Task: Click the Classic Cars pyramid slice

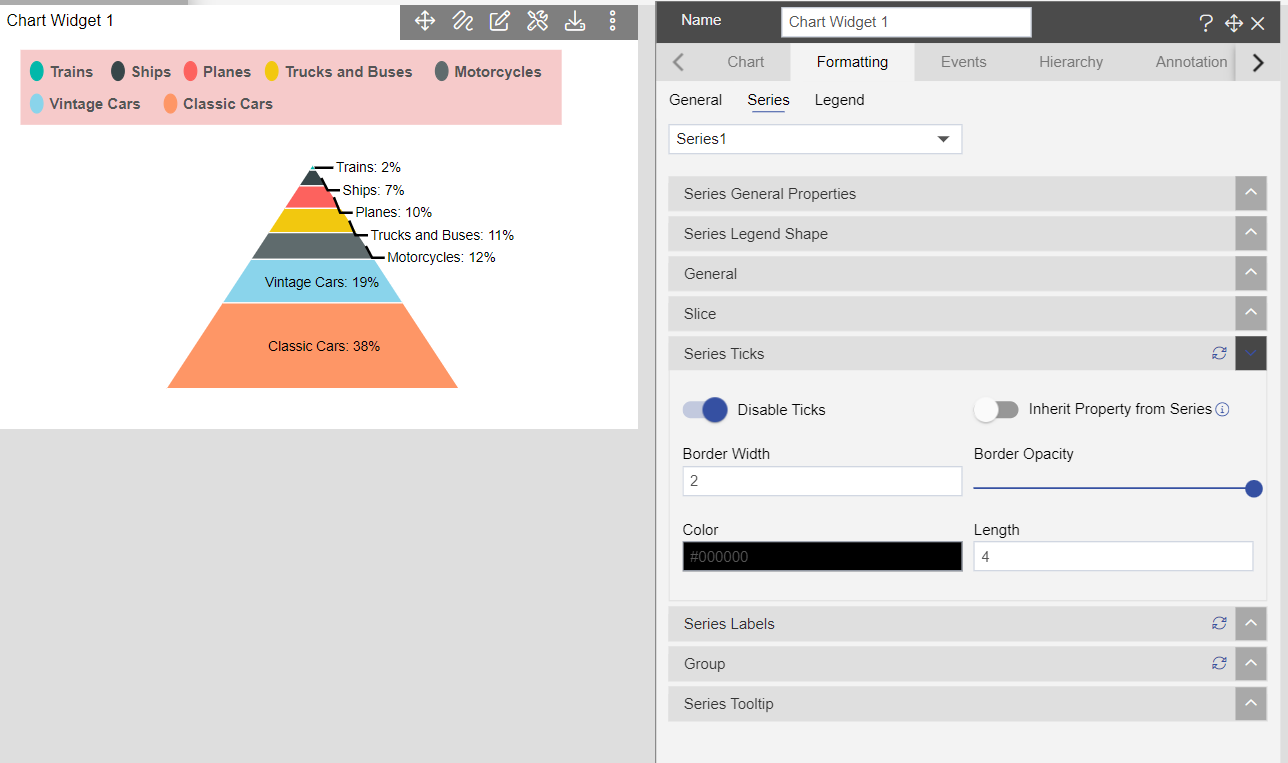Action: pyautogui.click(x=312, y=346)
